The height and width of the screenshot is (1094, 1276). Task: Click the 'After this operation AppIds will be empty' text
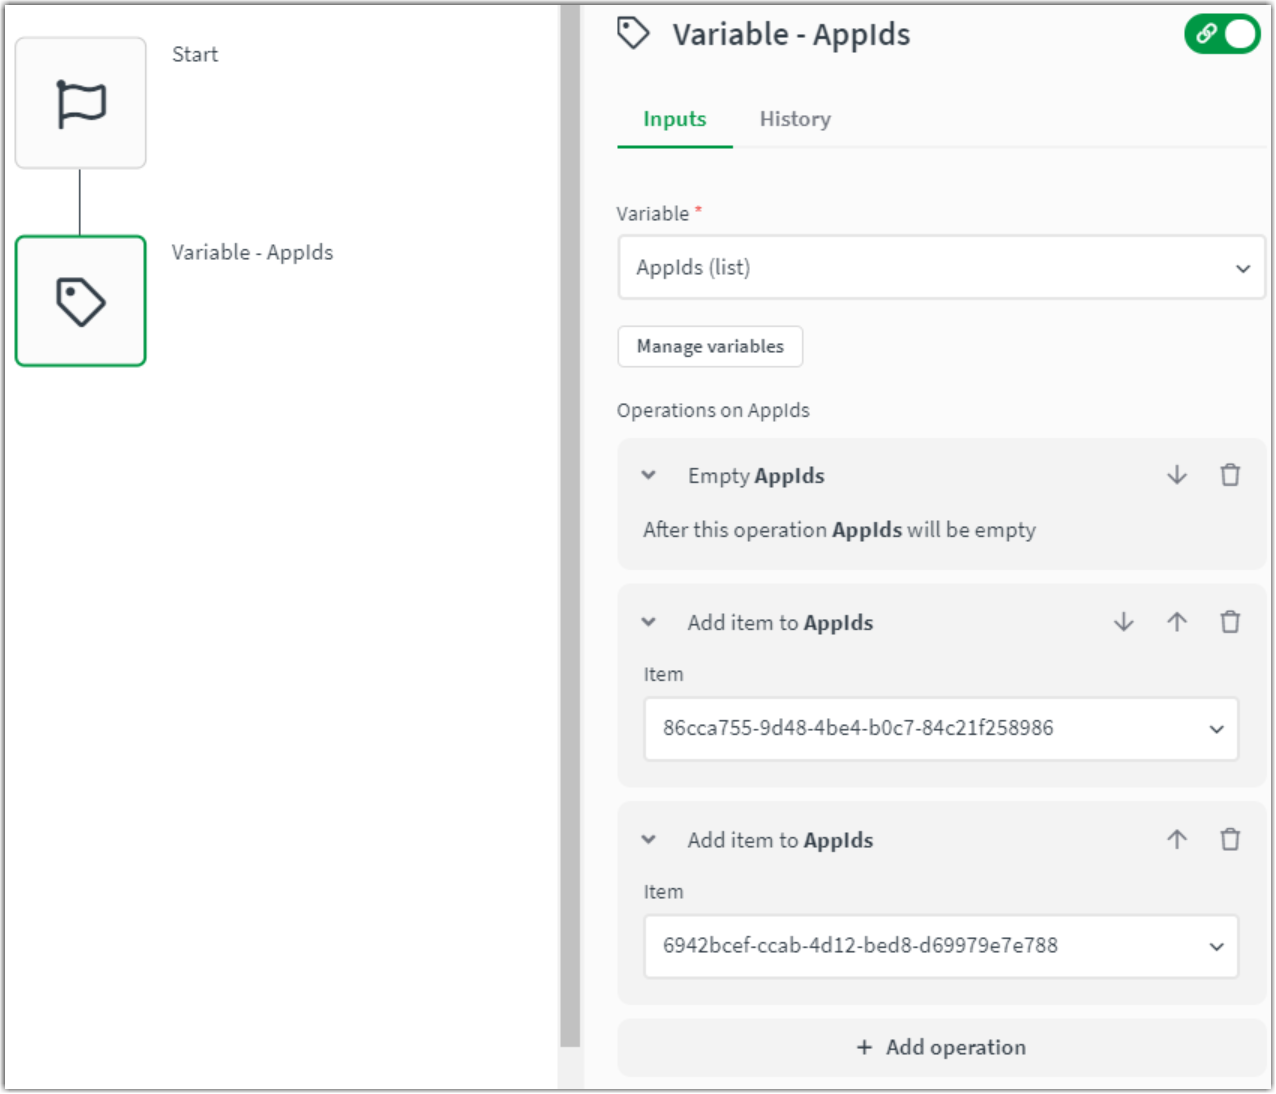(839, 530)
